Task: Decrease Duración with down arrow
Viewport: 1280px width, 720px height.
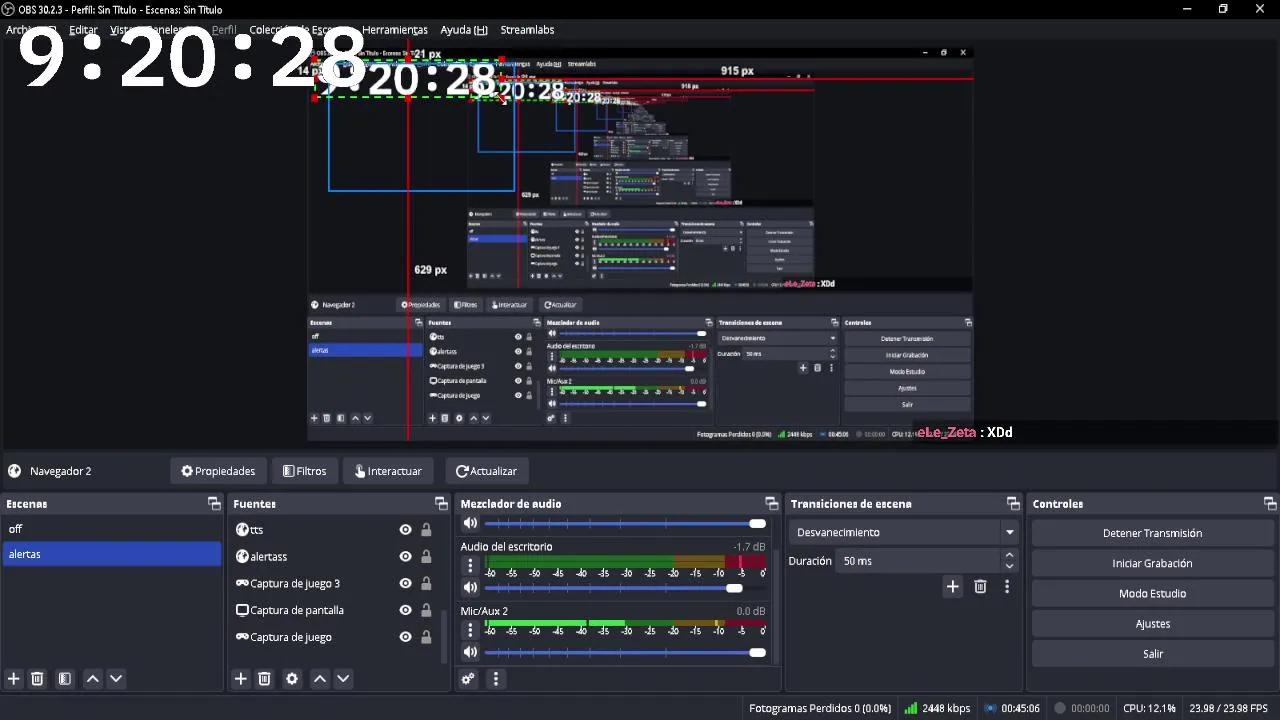Action: (1009, 567)
